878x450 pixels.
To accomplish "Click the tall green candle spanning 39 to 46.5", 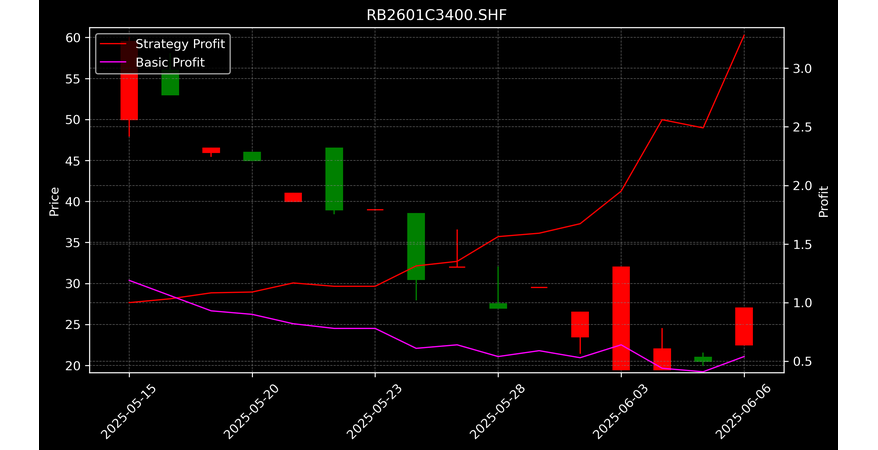I will pos(334,179).
